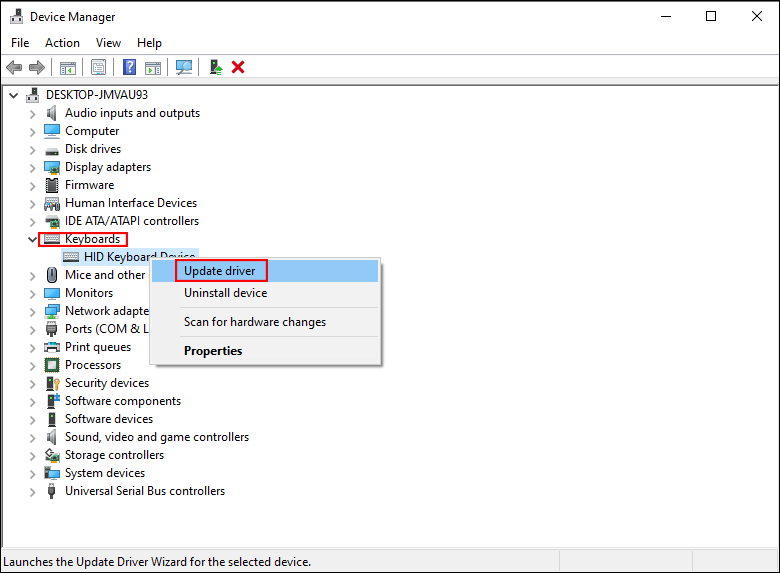Viewport: 780px width, 573px height.
Task: Click the Computer category monitor icon
Action: [52, 131]
